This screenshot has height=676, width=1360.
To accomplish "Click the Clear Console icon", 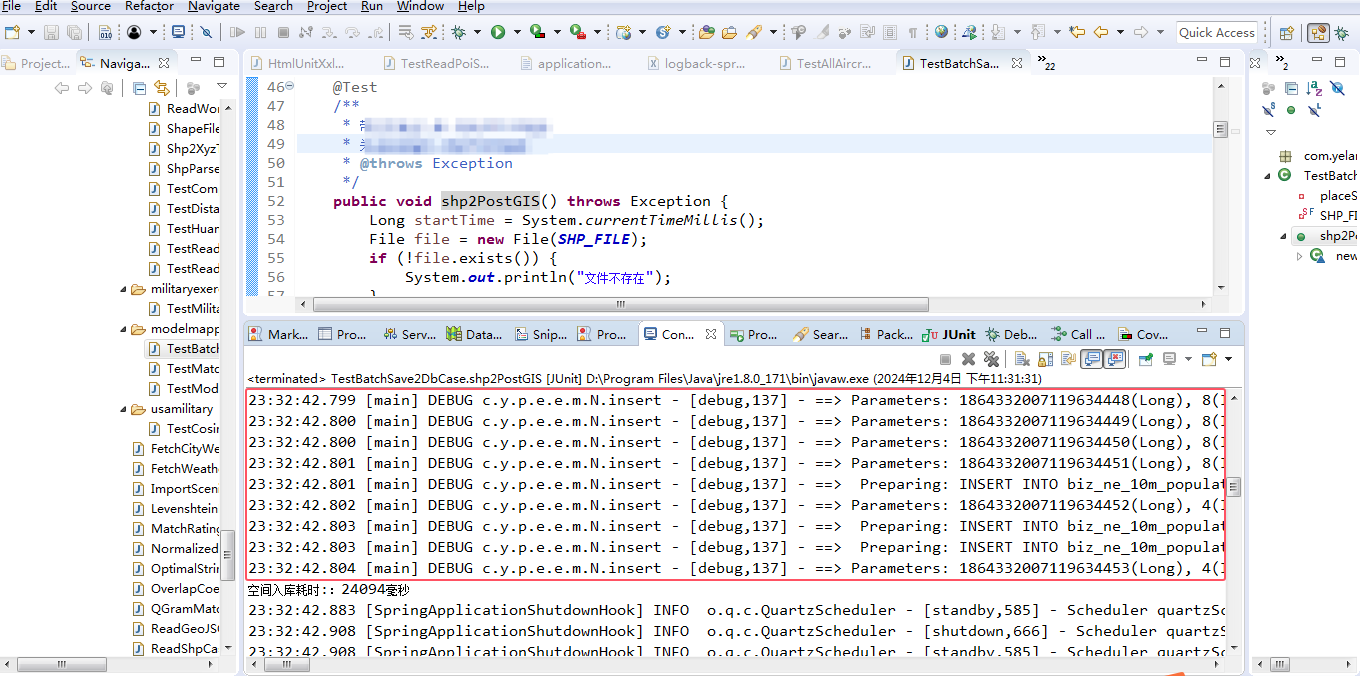I will pyautogui.click(x=1022, y=359).
